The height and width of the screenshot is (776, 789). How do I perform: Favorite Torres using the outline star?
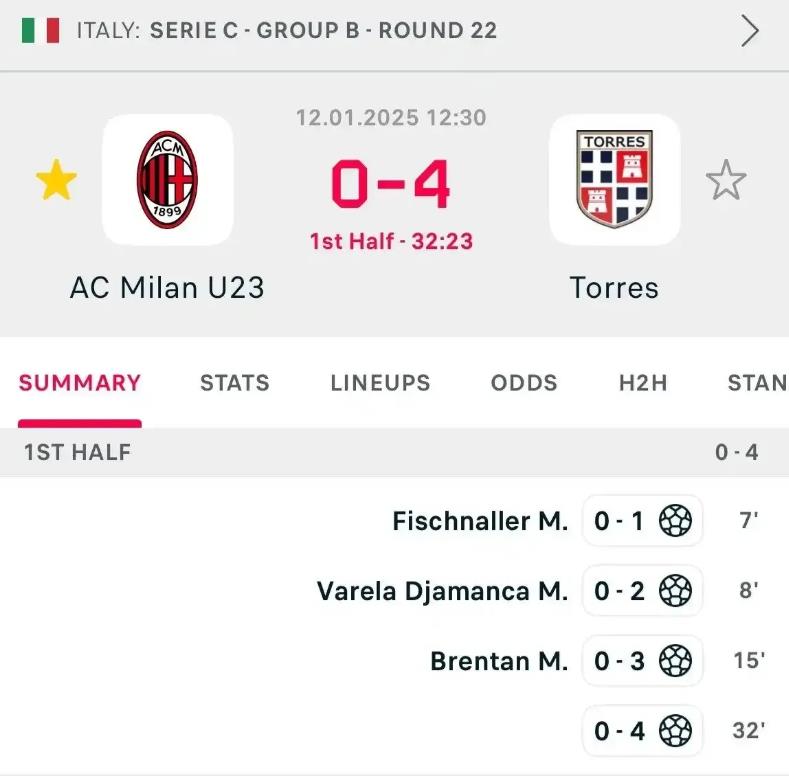point(726,180)
